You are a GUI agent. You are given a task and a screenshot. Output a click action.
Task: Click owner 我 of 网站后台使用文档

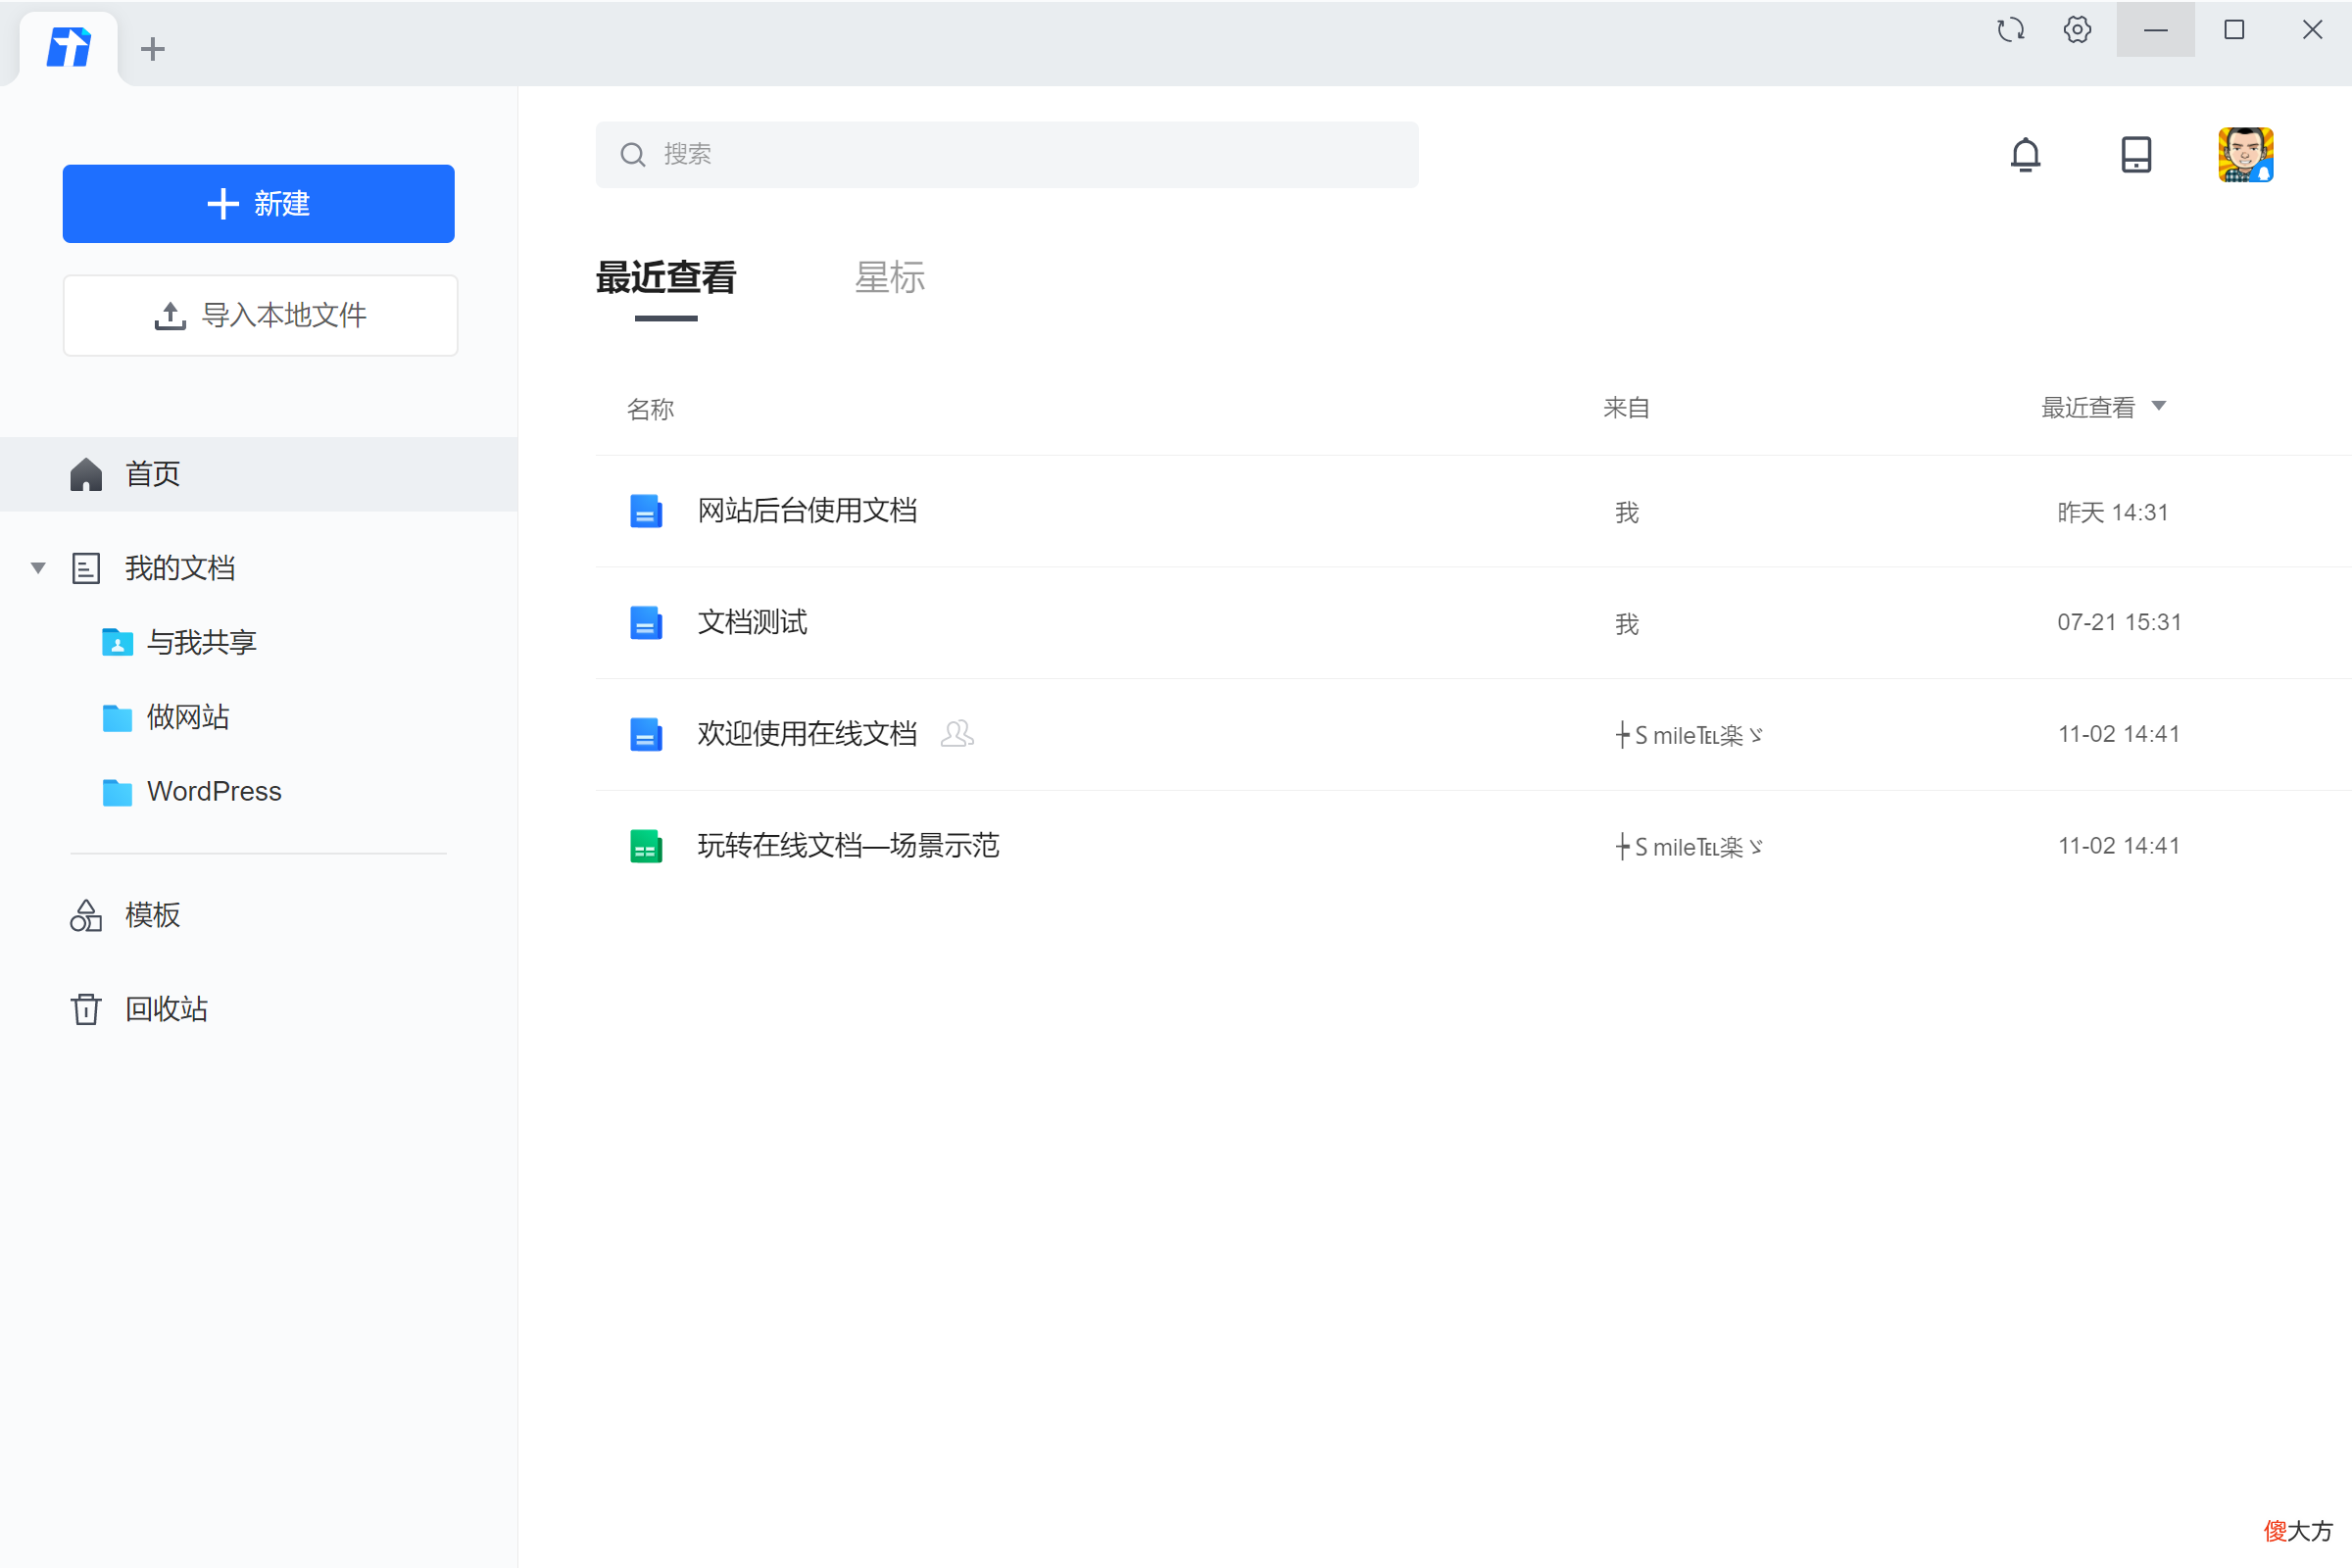1627,513
